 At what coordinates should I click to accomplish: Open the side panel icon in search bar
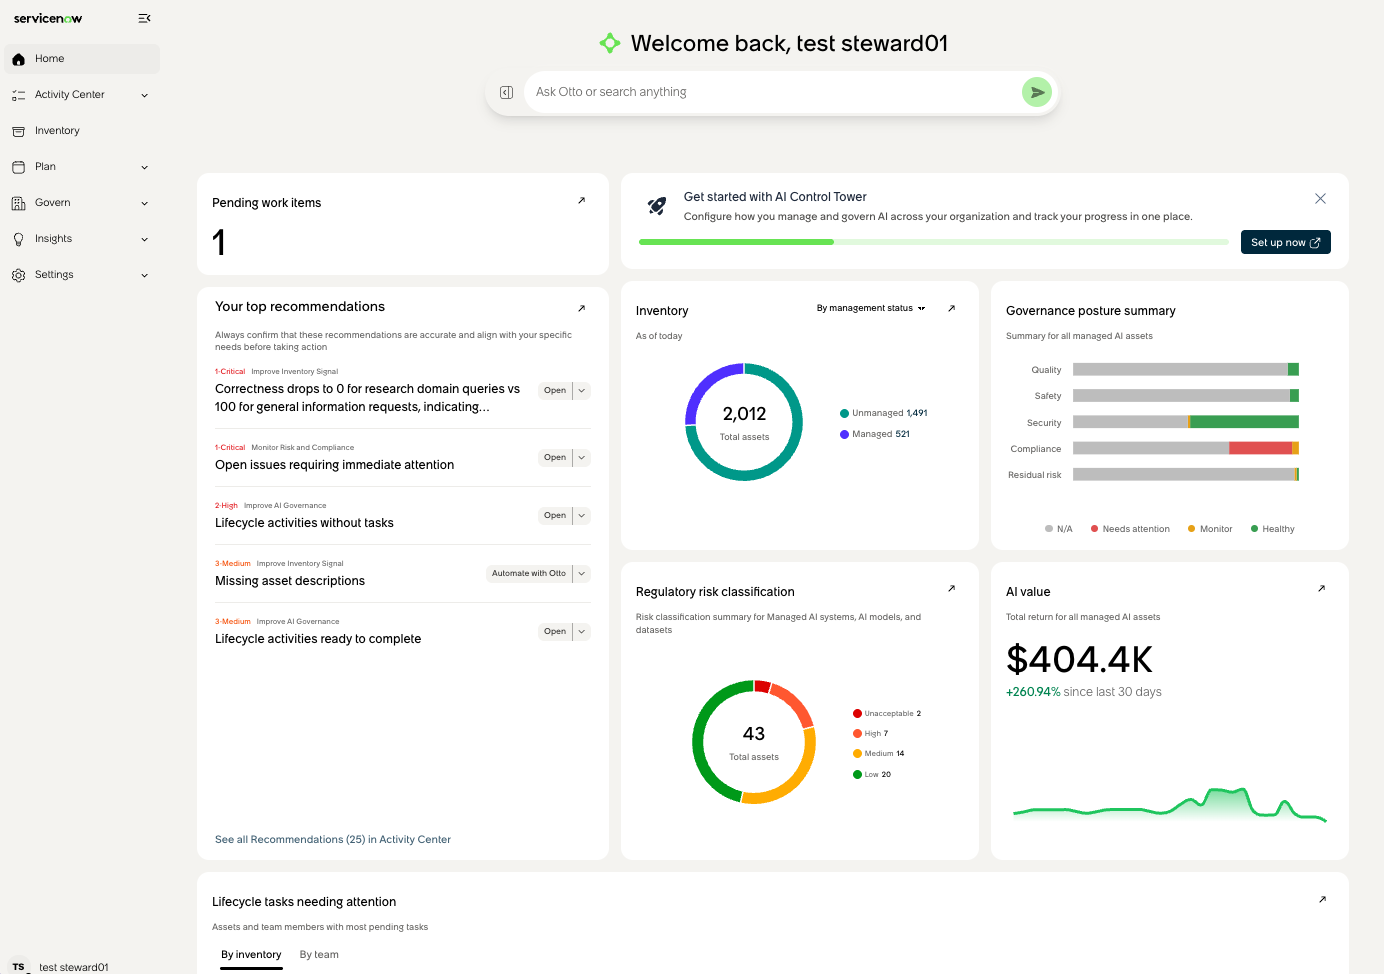pyautogui.click(x=506, y=92)
